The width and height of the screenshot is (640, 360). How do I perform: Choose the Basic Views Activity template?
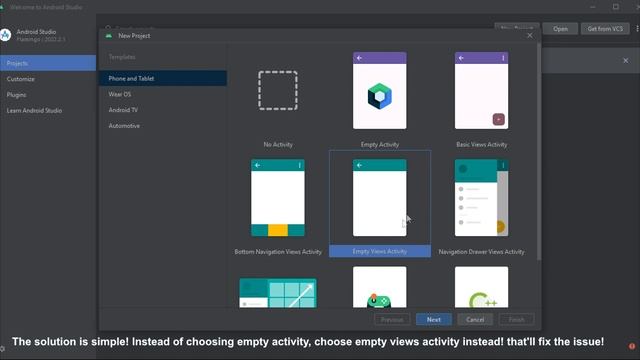(x=482, y=91)
